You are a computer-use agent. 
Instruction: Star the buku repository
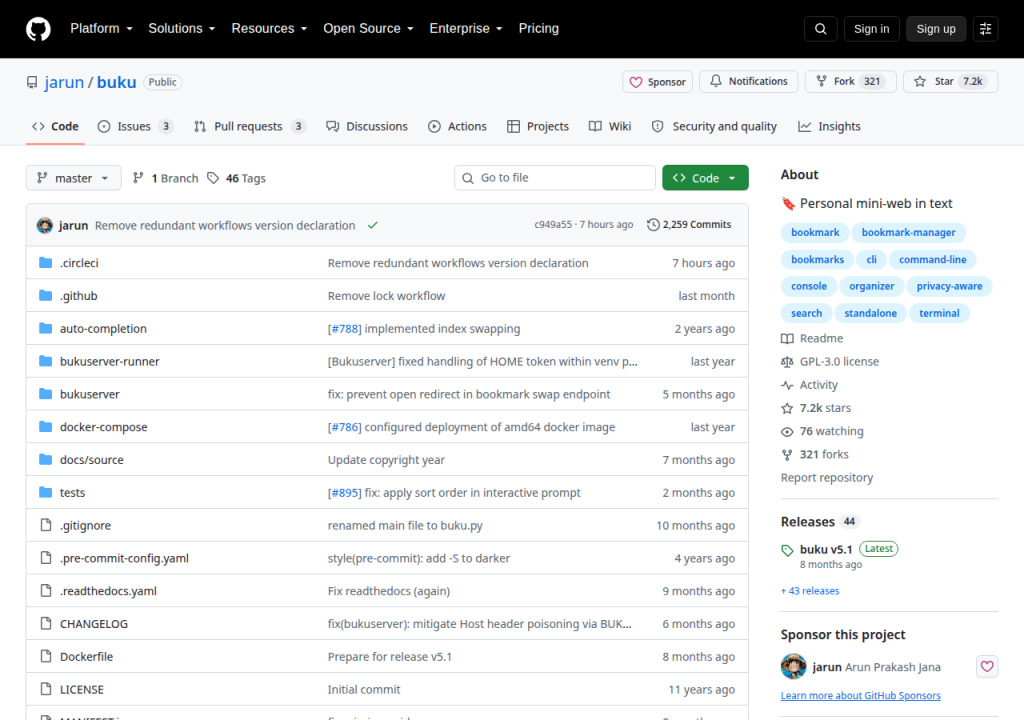coord(950,82)
